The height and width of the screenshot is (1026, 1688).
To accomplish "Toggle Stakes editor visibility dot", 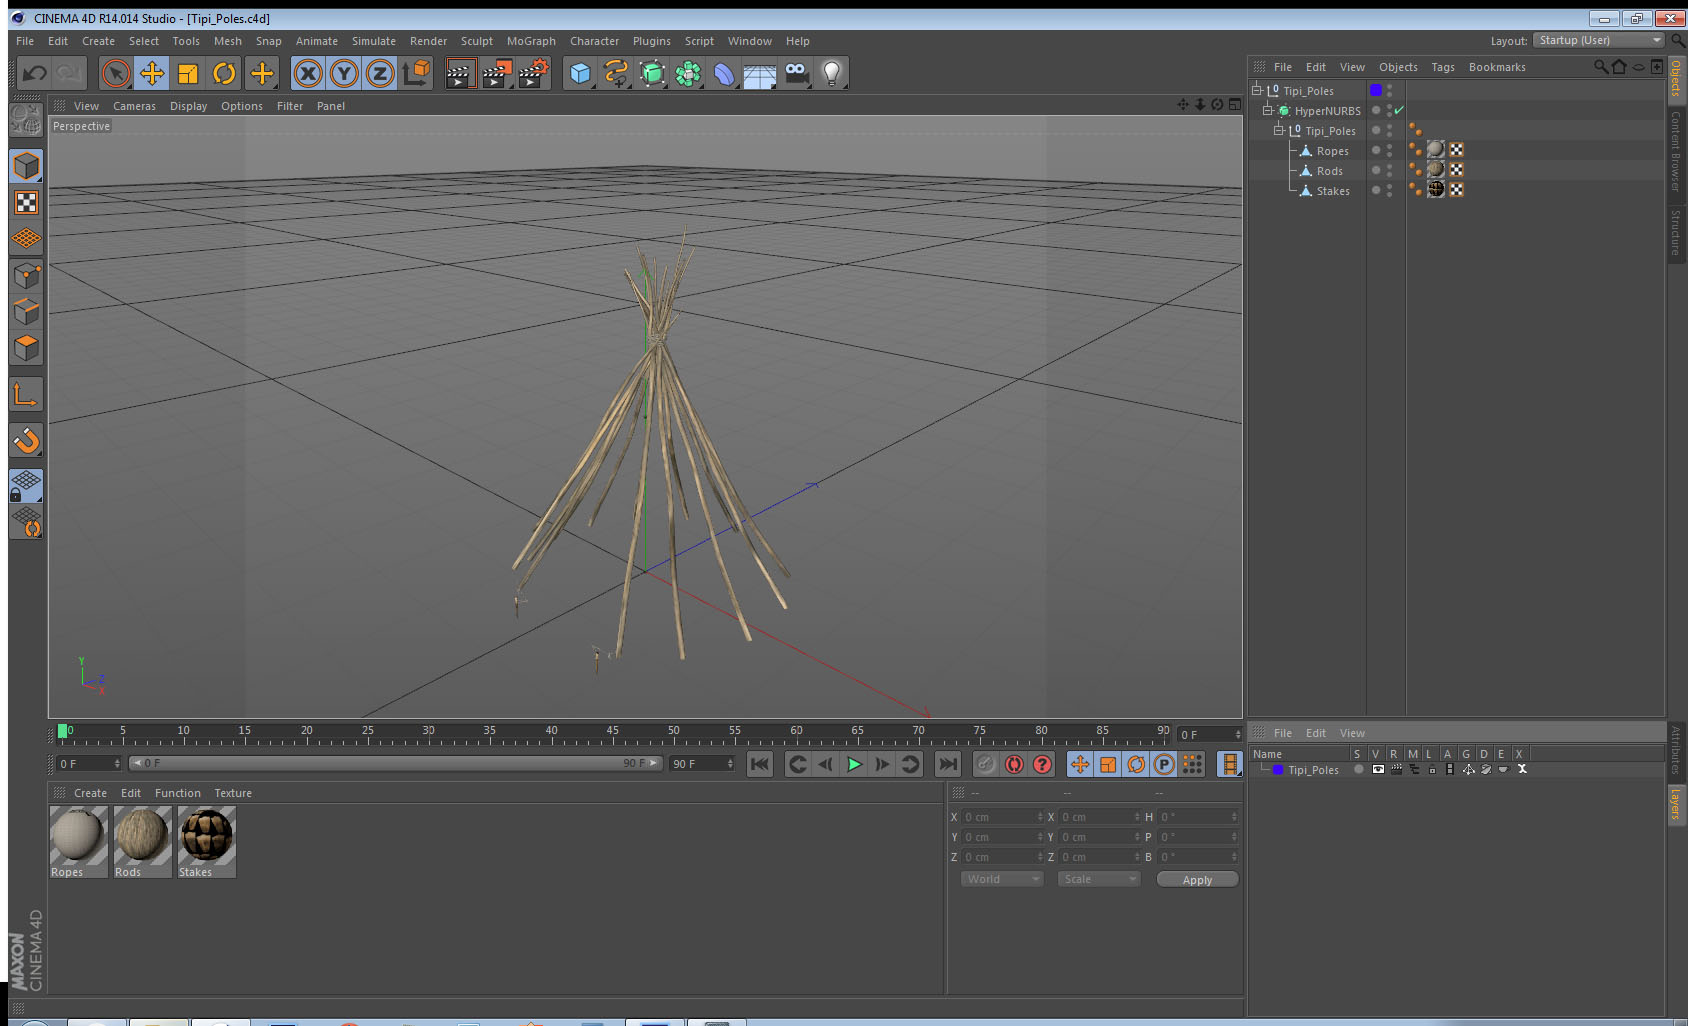I will [x=1389, y=187].
